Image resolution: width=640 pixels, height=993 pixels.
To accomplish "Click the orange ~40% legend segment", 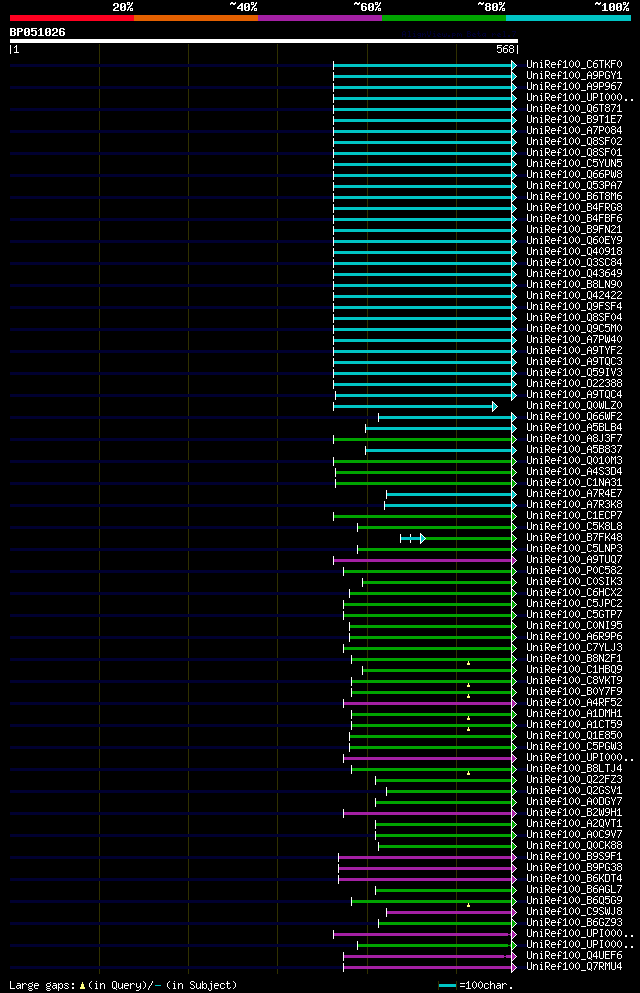I will pos(196,18).
